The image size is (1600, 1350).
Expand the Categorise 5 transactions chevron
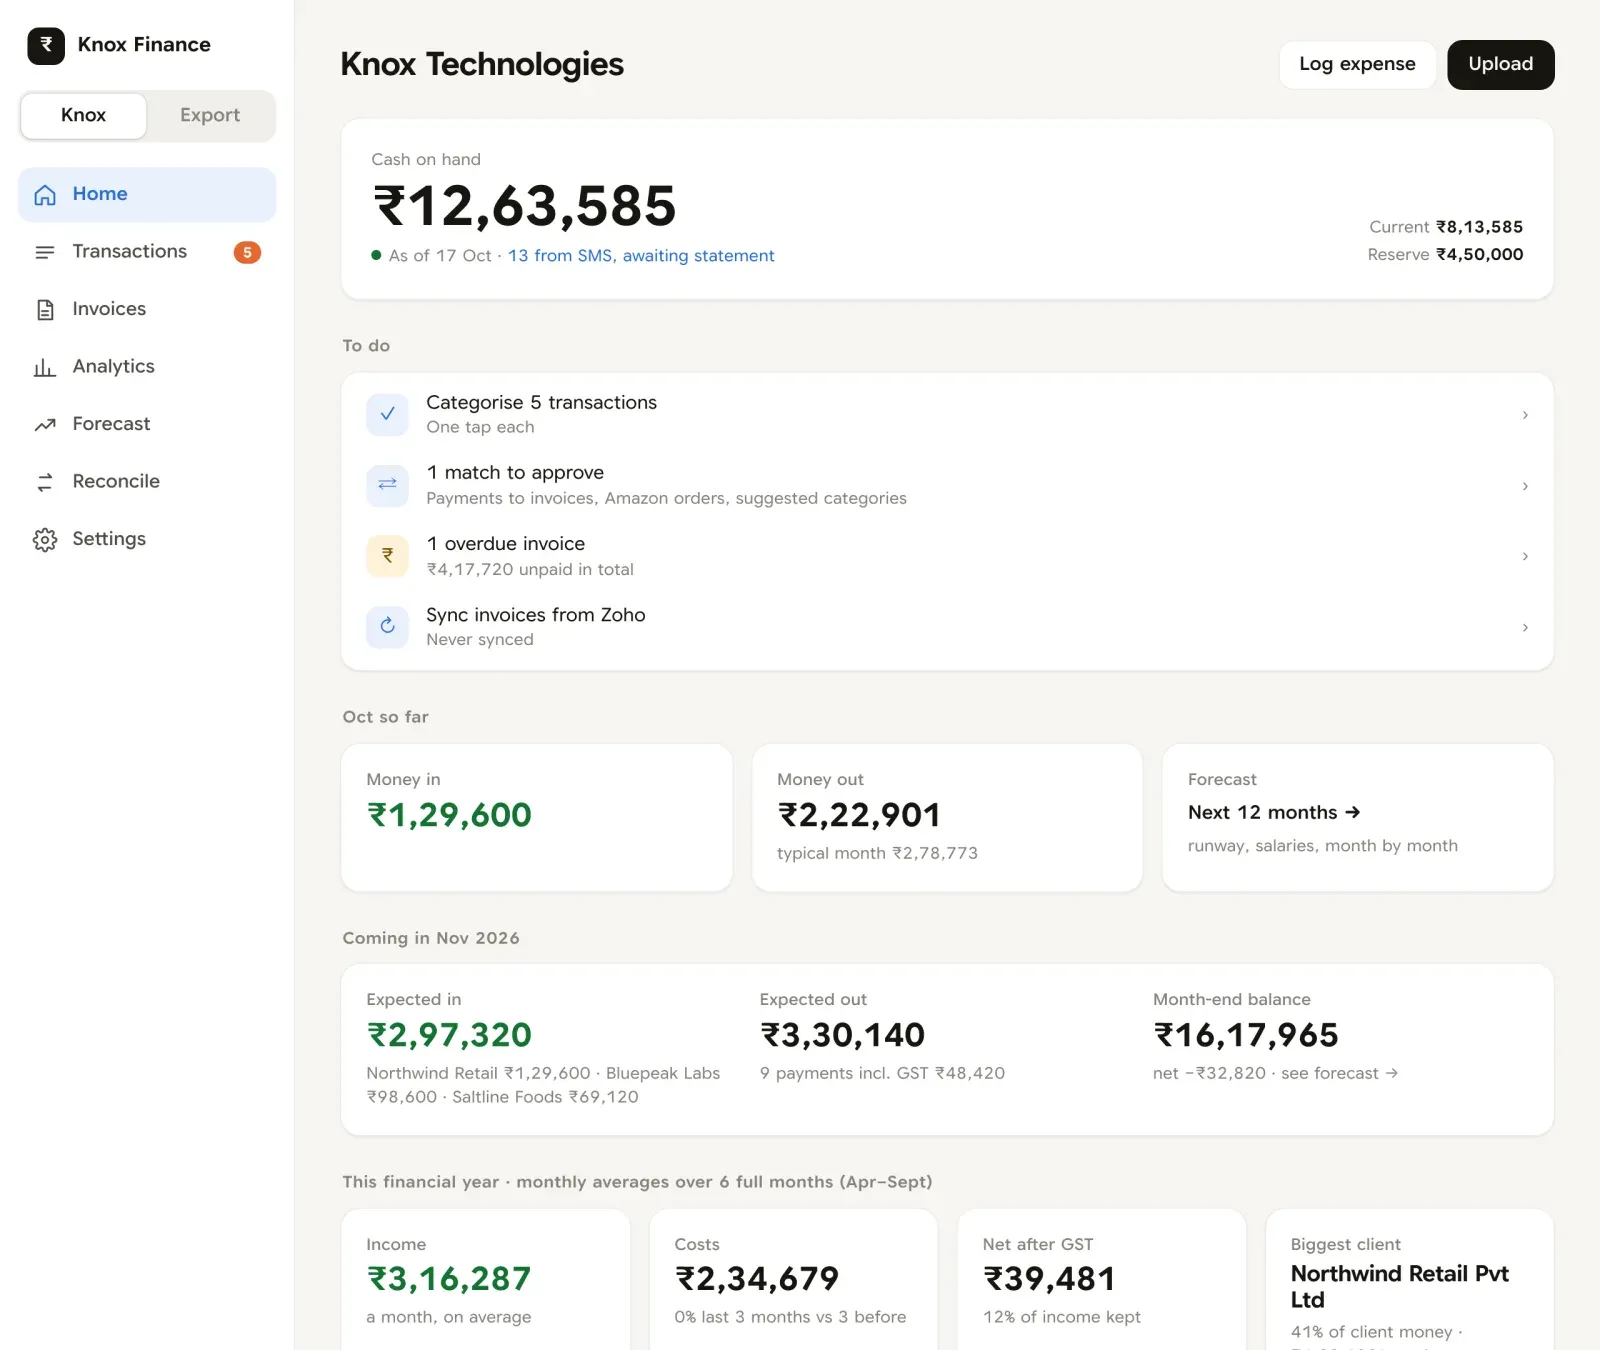[x=1525, y=414]
